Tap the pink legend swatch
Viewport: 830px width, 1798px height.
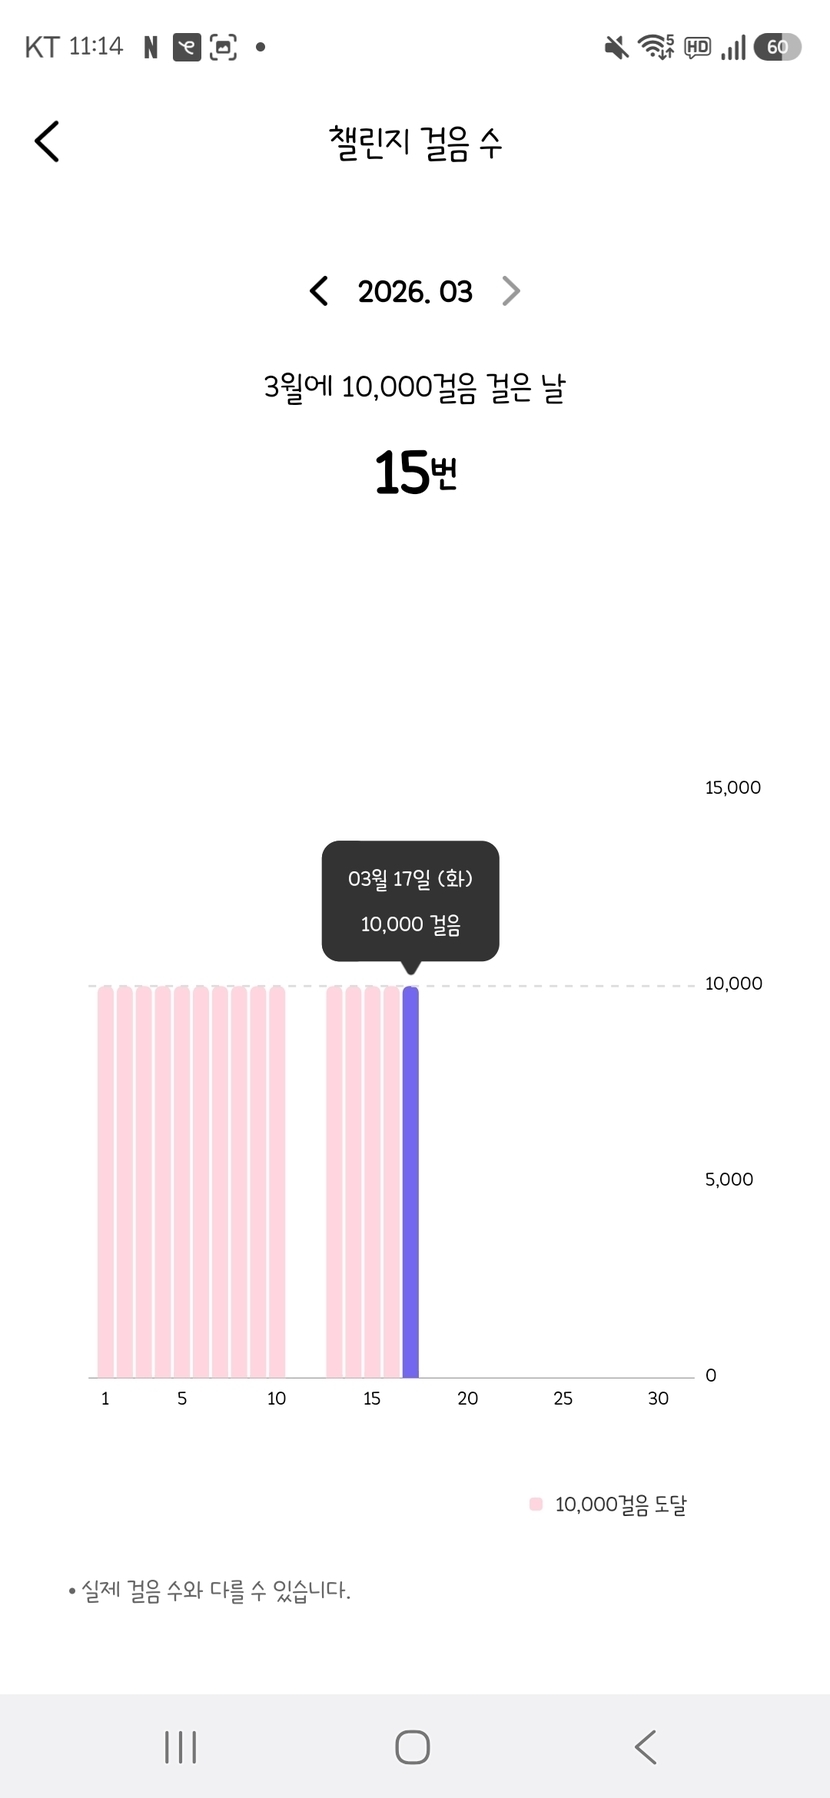point(536,1504)
